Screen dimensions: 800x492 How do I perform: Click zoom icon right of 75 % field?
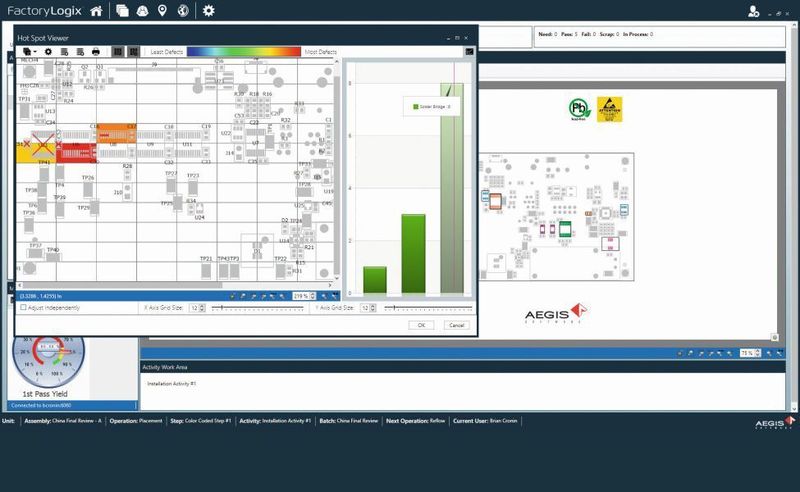(769, 353)
